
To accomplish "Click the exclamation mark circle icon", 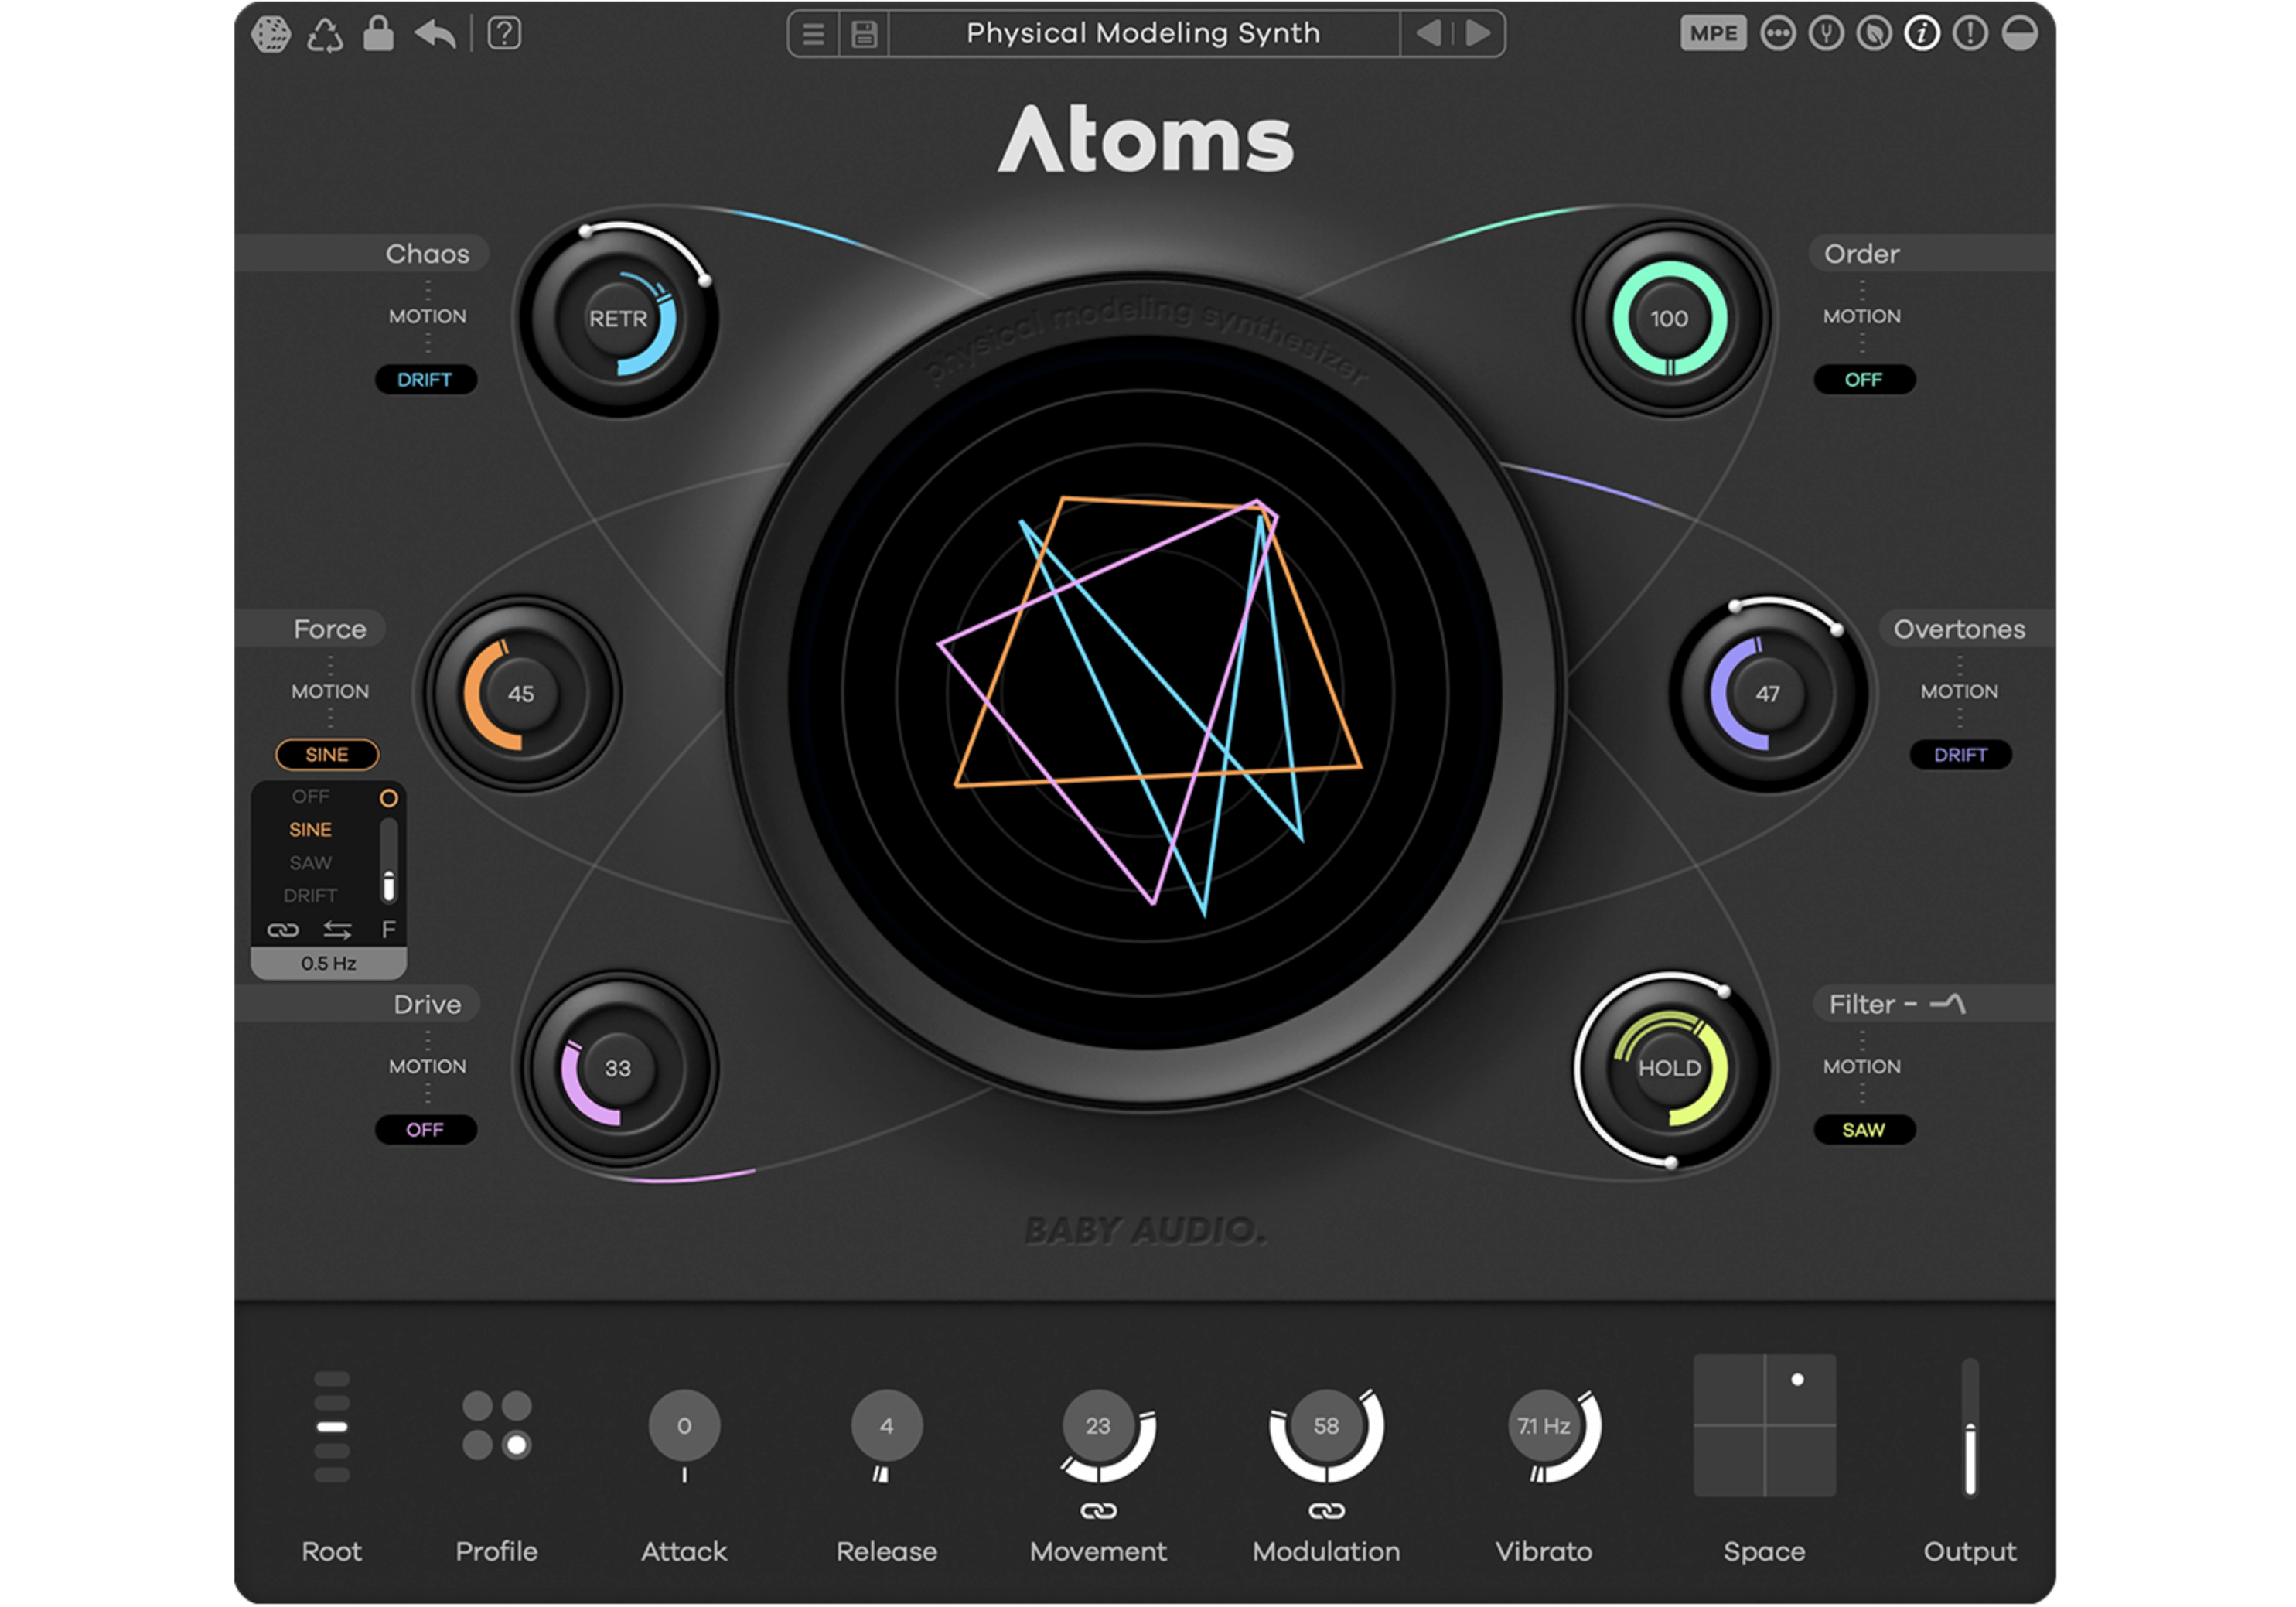I will click(x=1971, y=33).
